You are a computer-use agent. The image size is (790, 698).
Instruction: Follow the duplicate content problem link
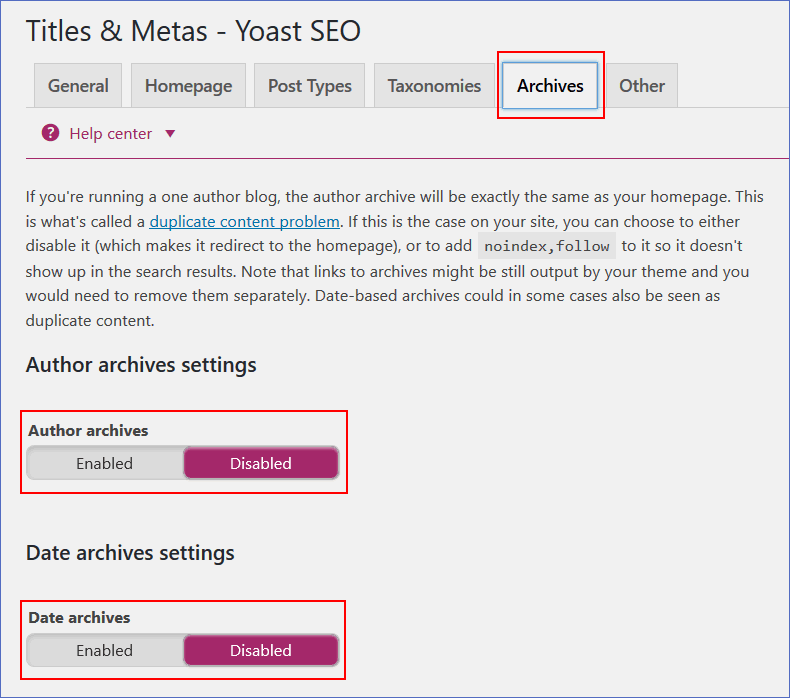tap(244, 221)
